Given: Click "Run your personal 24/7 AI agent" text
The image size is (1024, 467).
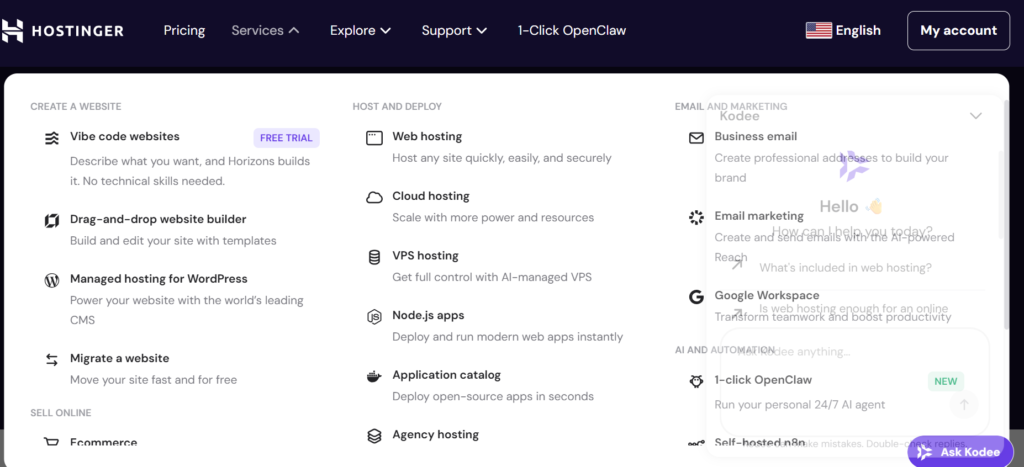Looking at the screenshot, I should click(799, 405).
